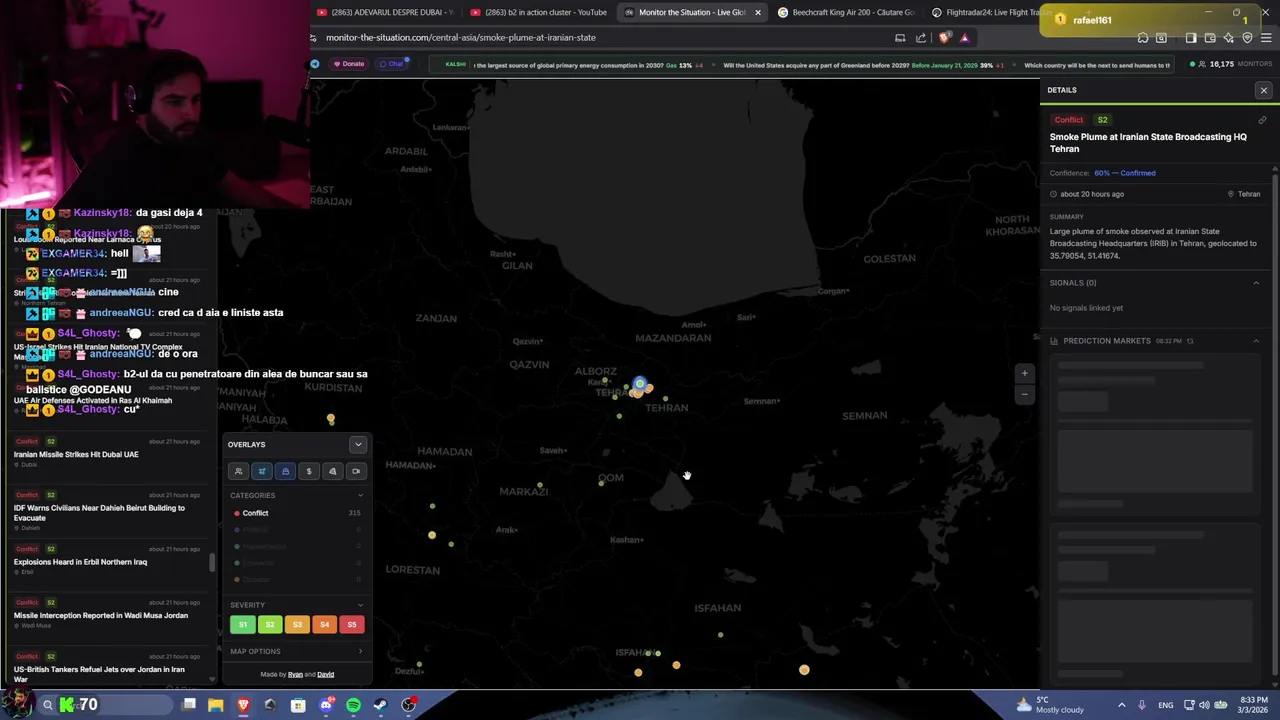
Task: Click the Telegram icon in top bar
Action: (x=315, y=64)
